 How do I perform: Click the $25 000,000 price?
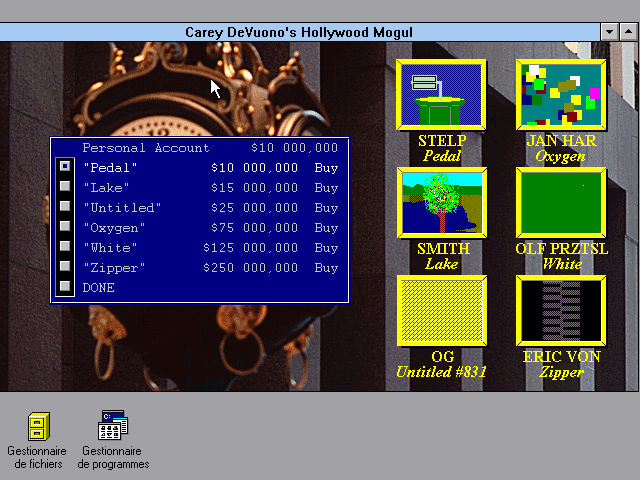[x=254, y=208]
